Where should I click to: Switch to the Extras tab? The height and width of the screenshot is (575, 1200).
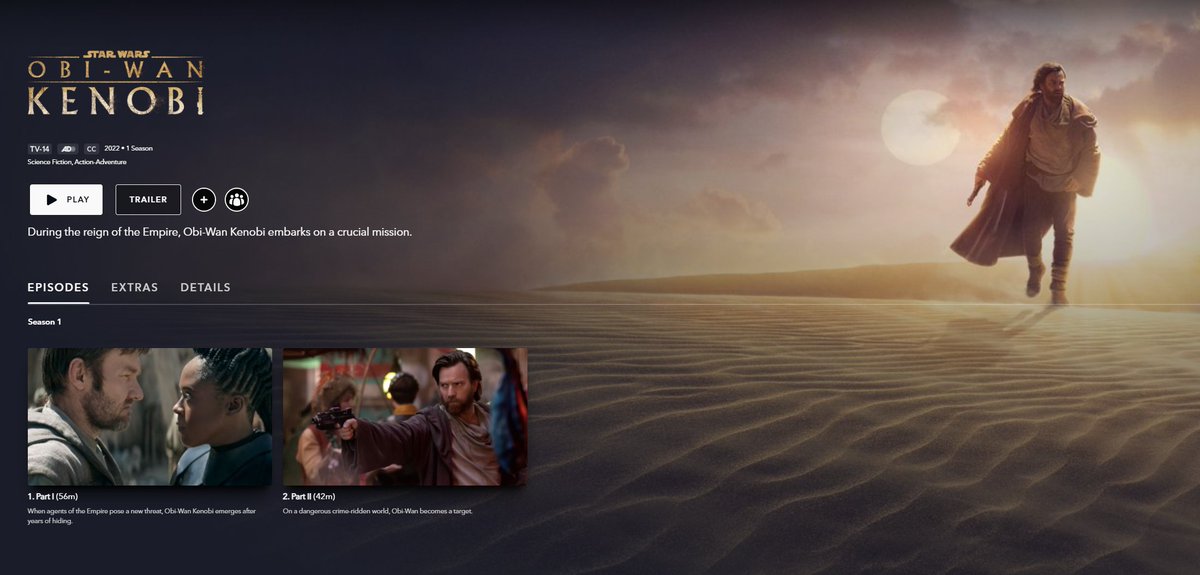coord(134,287)
